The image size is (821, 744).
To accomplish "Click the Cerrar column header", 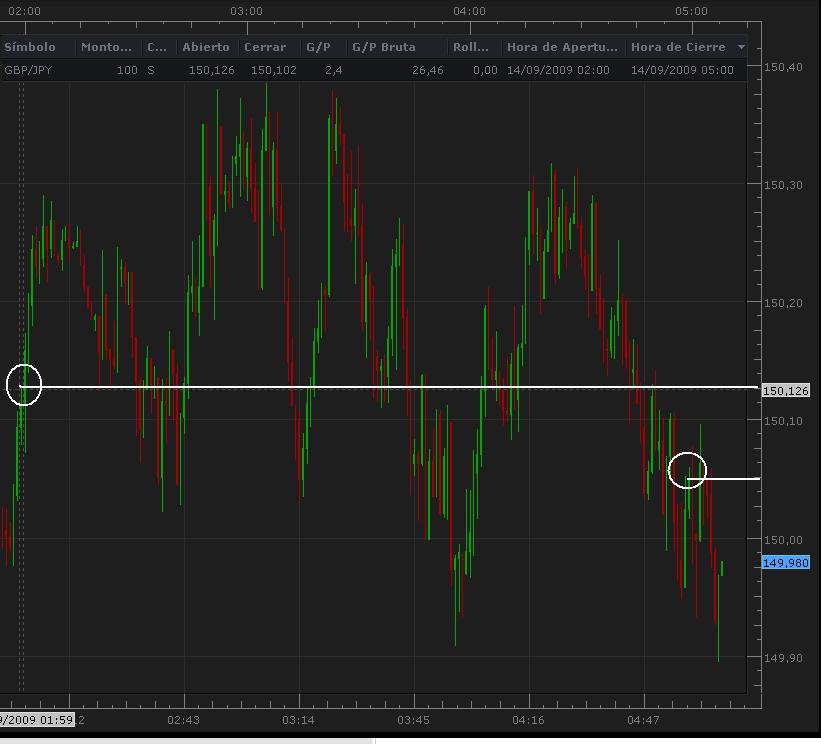I will point(265,47).
